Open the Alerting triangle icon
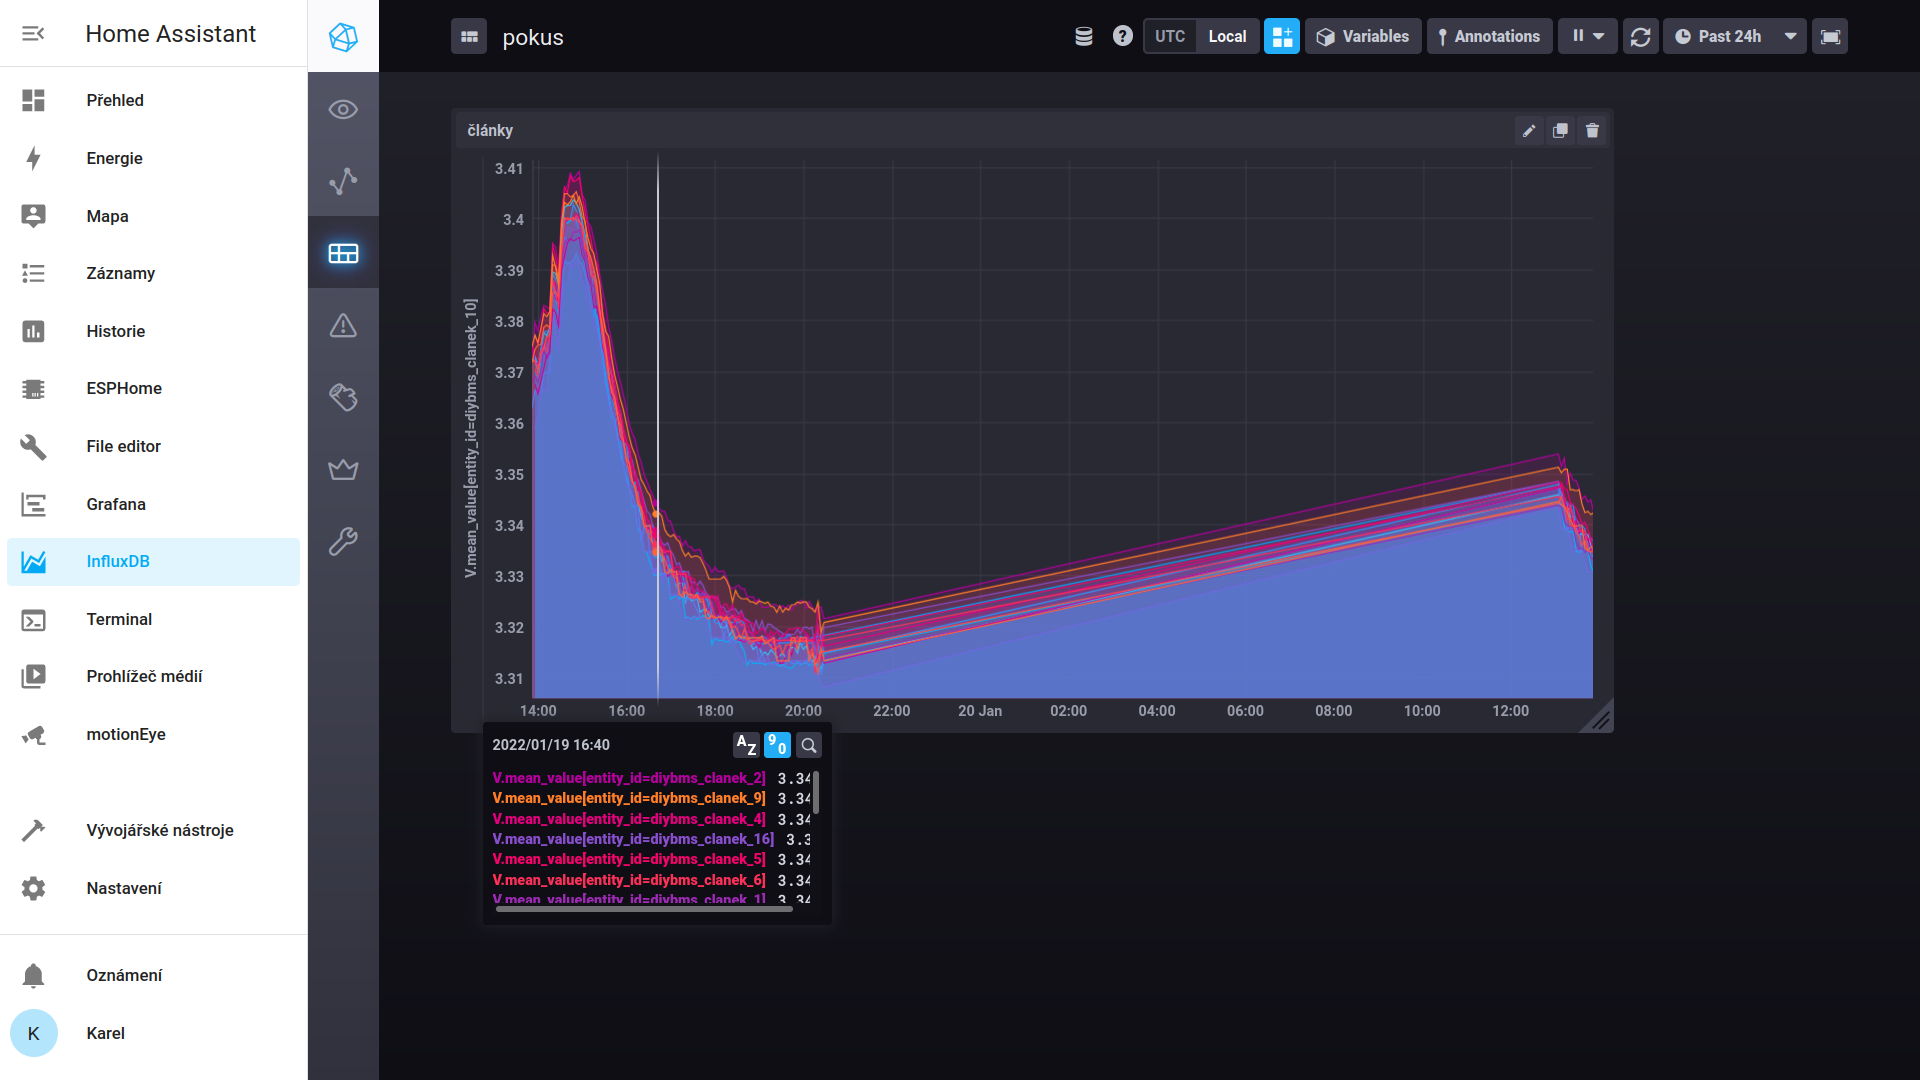Image resolution: width=1920 pixels, height=1080 pixels. tap(343, 325)
